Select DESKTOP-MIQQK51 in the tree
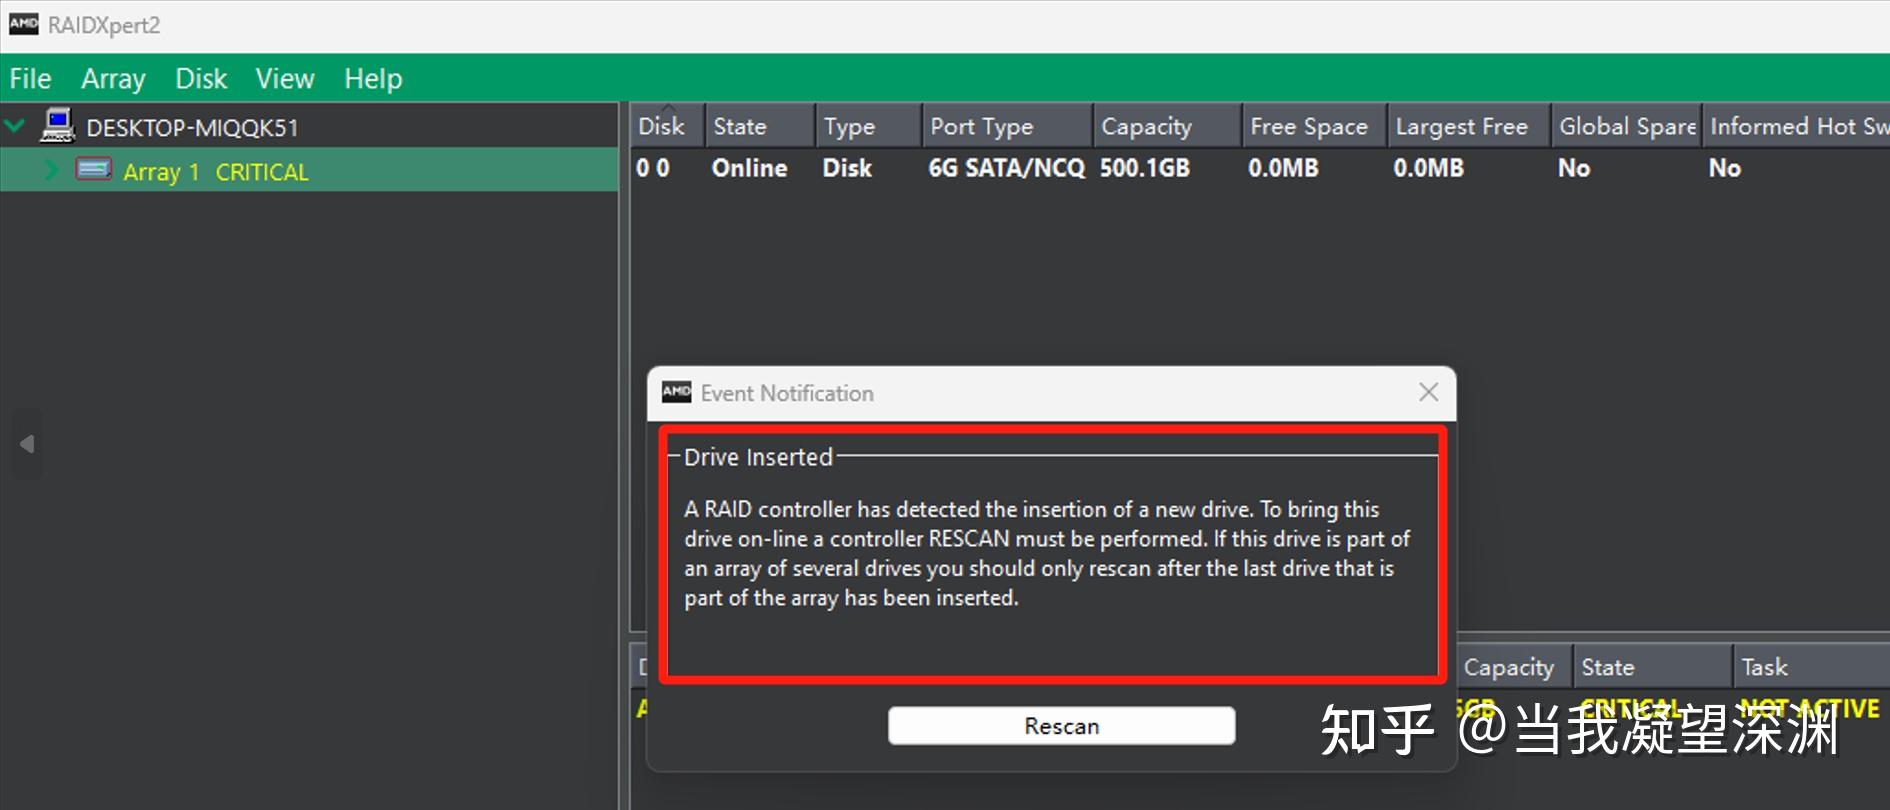 tap(192, 127)
